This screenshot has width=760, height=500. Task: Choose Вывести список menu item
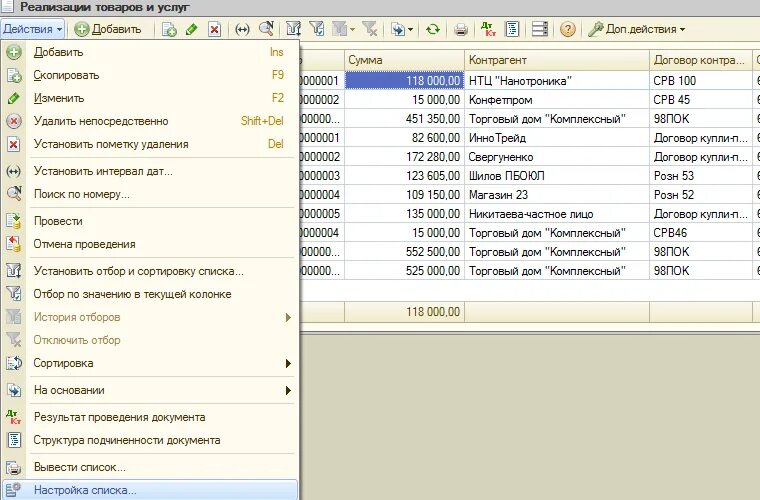(x=150, y=468)
